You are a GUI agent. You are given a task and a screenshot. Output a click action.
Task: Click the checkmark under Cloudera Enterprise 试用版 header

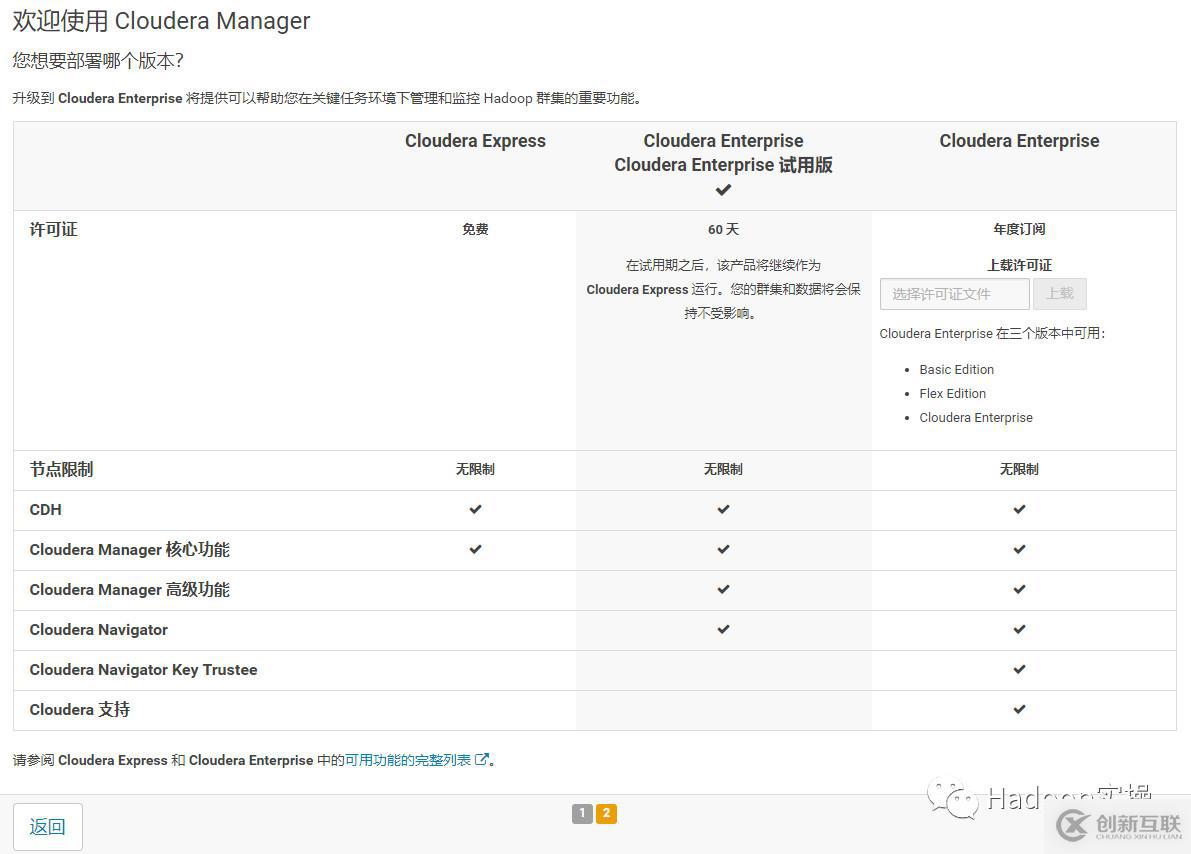[723, 190]
